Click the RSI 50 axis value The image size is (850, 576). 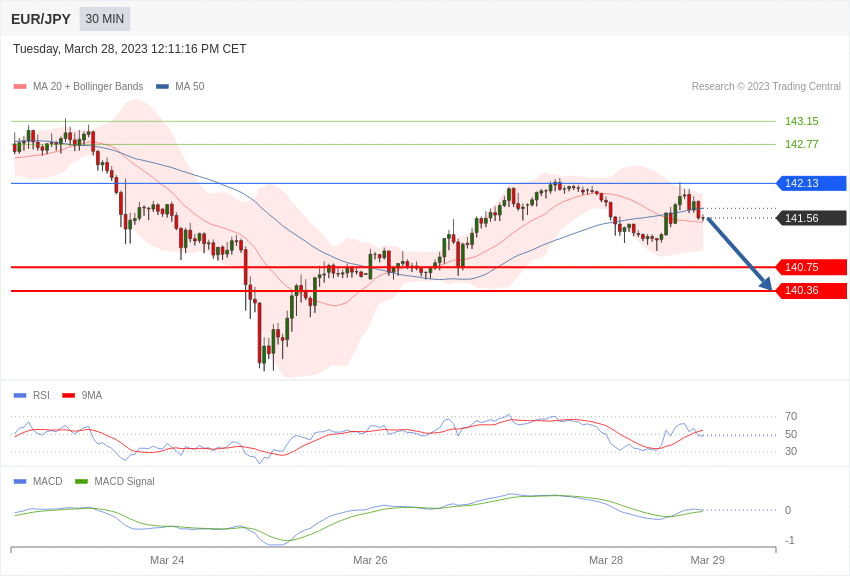(x=791, y=434)
